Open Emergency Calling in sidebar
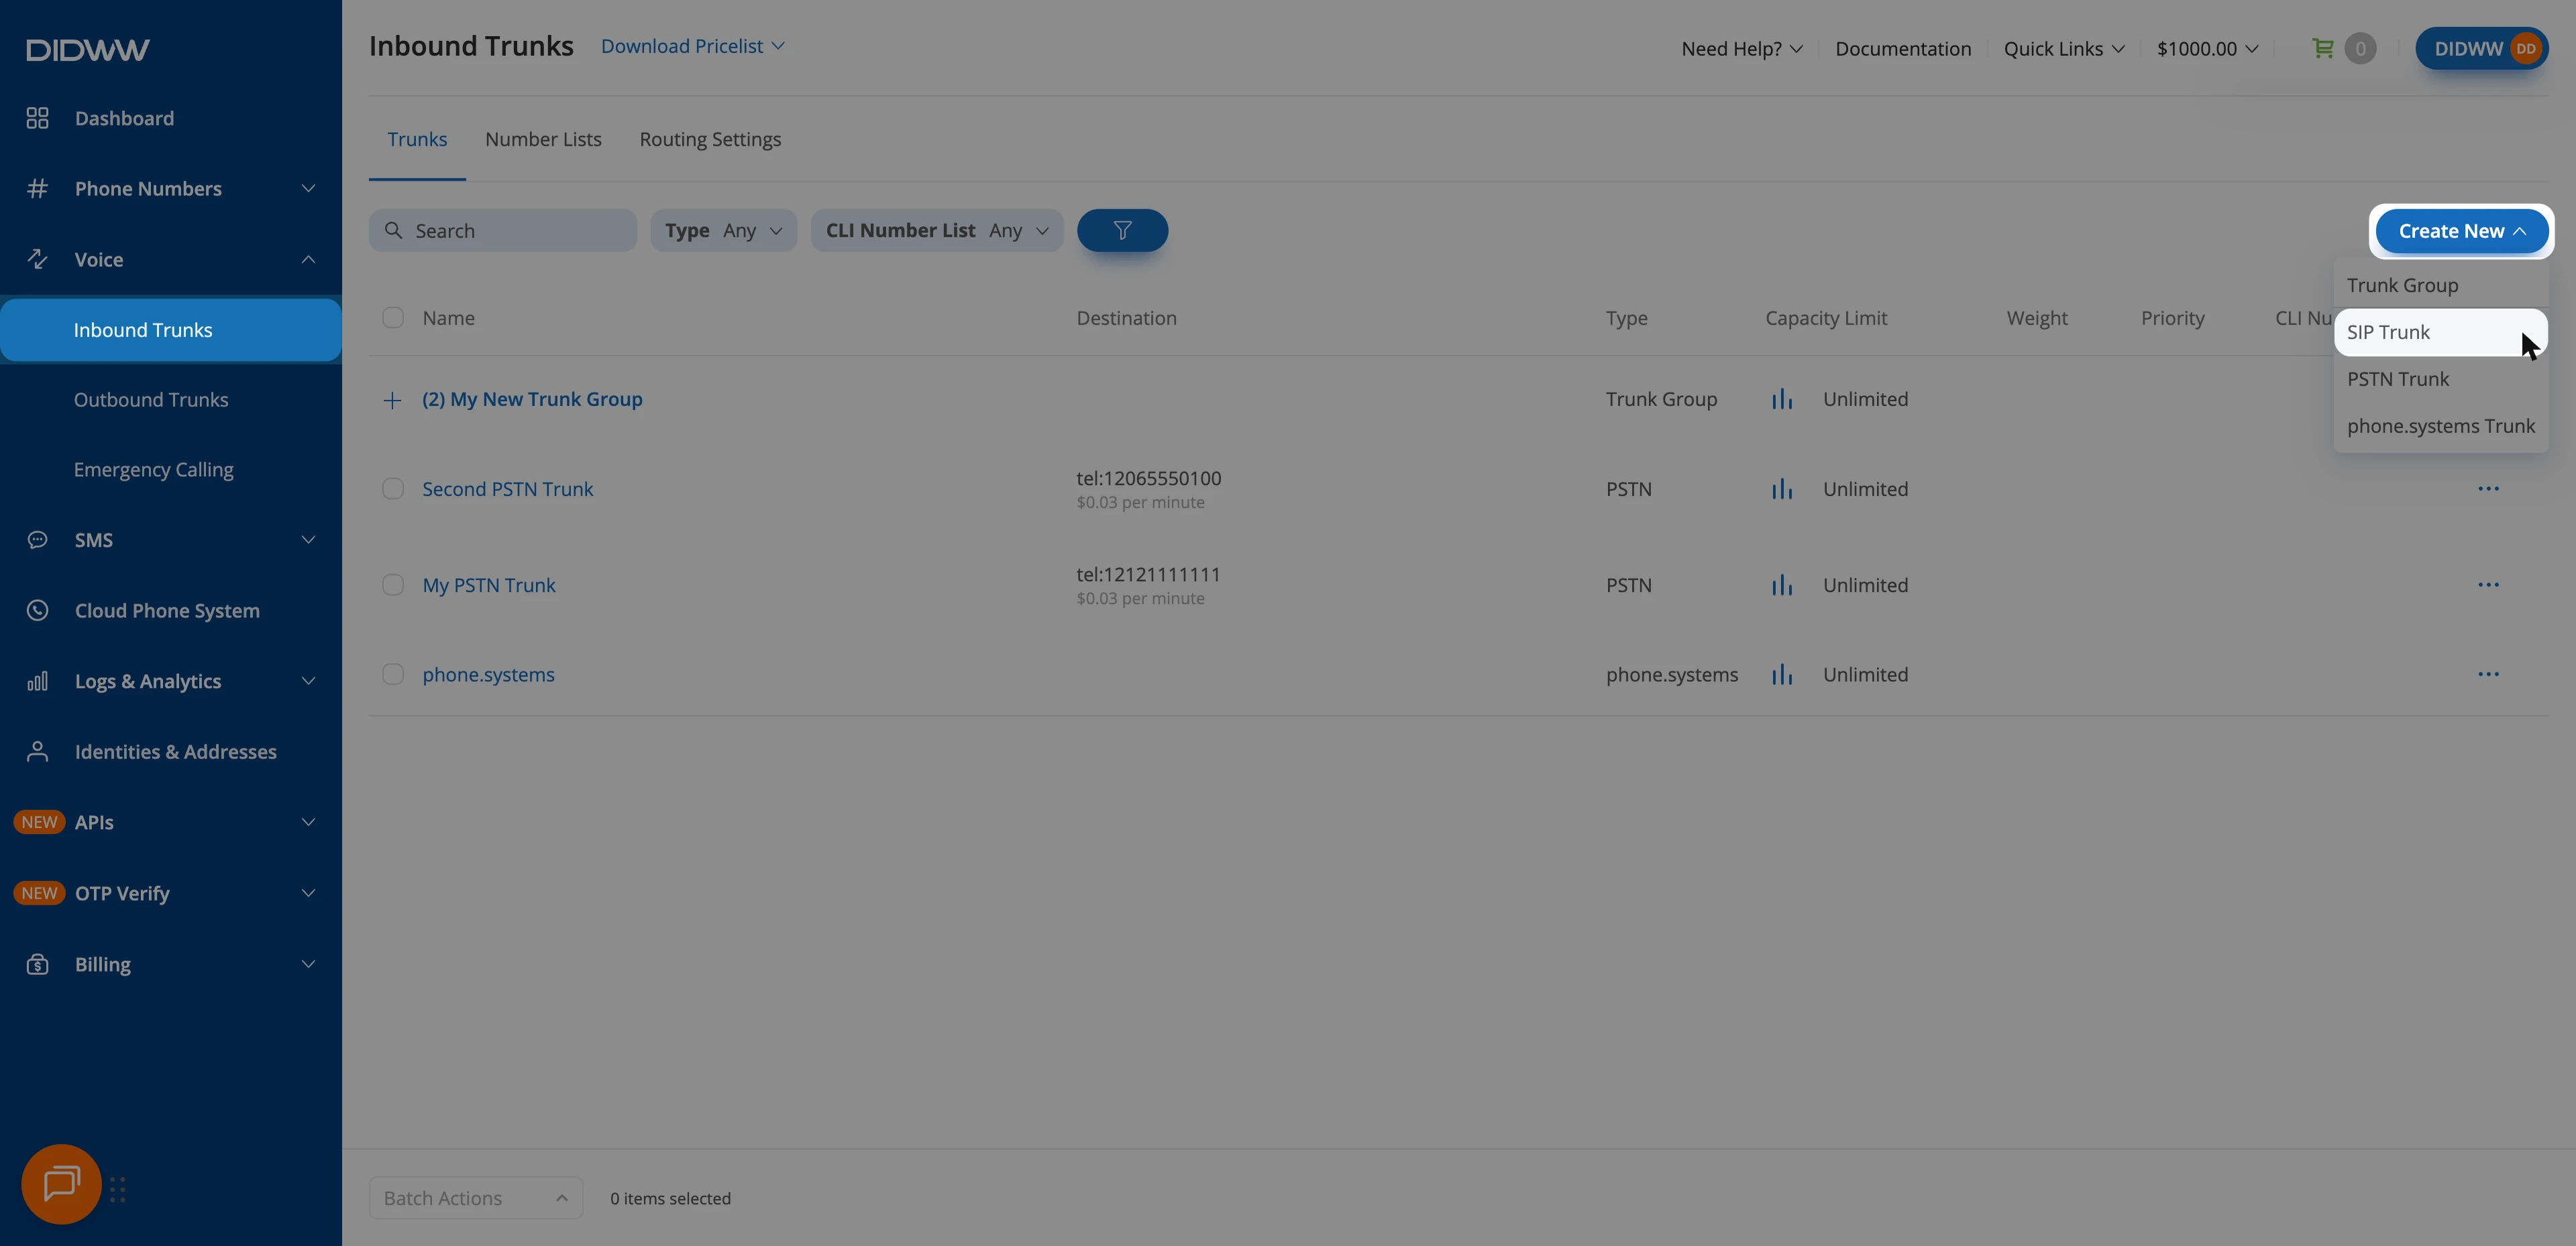2576x1246 pixels. click(x=153, y=470)
